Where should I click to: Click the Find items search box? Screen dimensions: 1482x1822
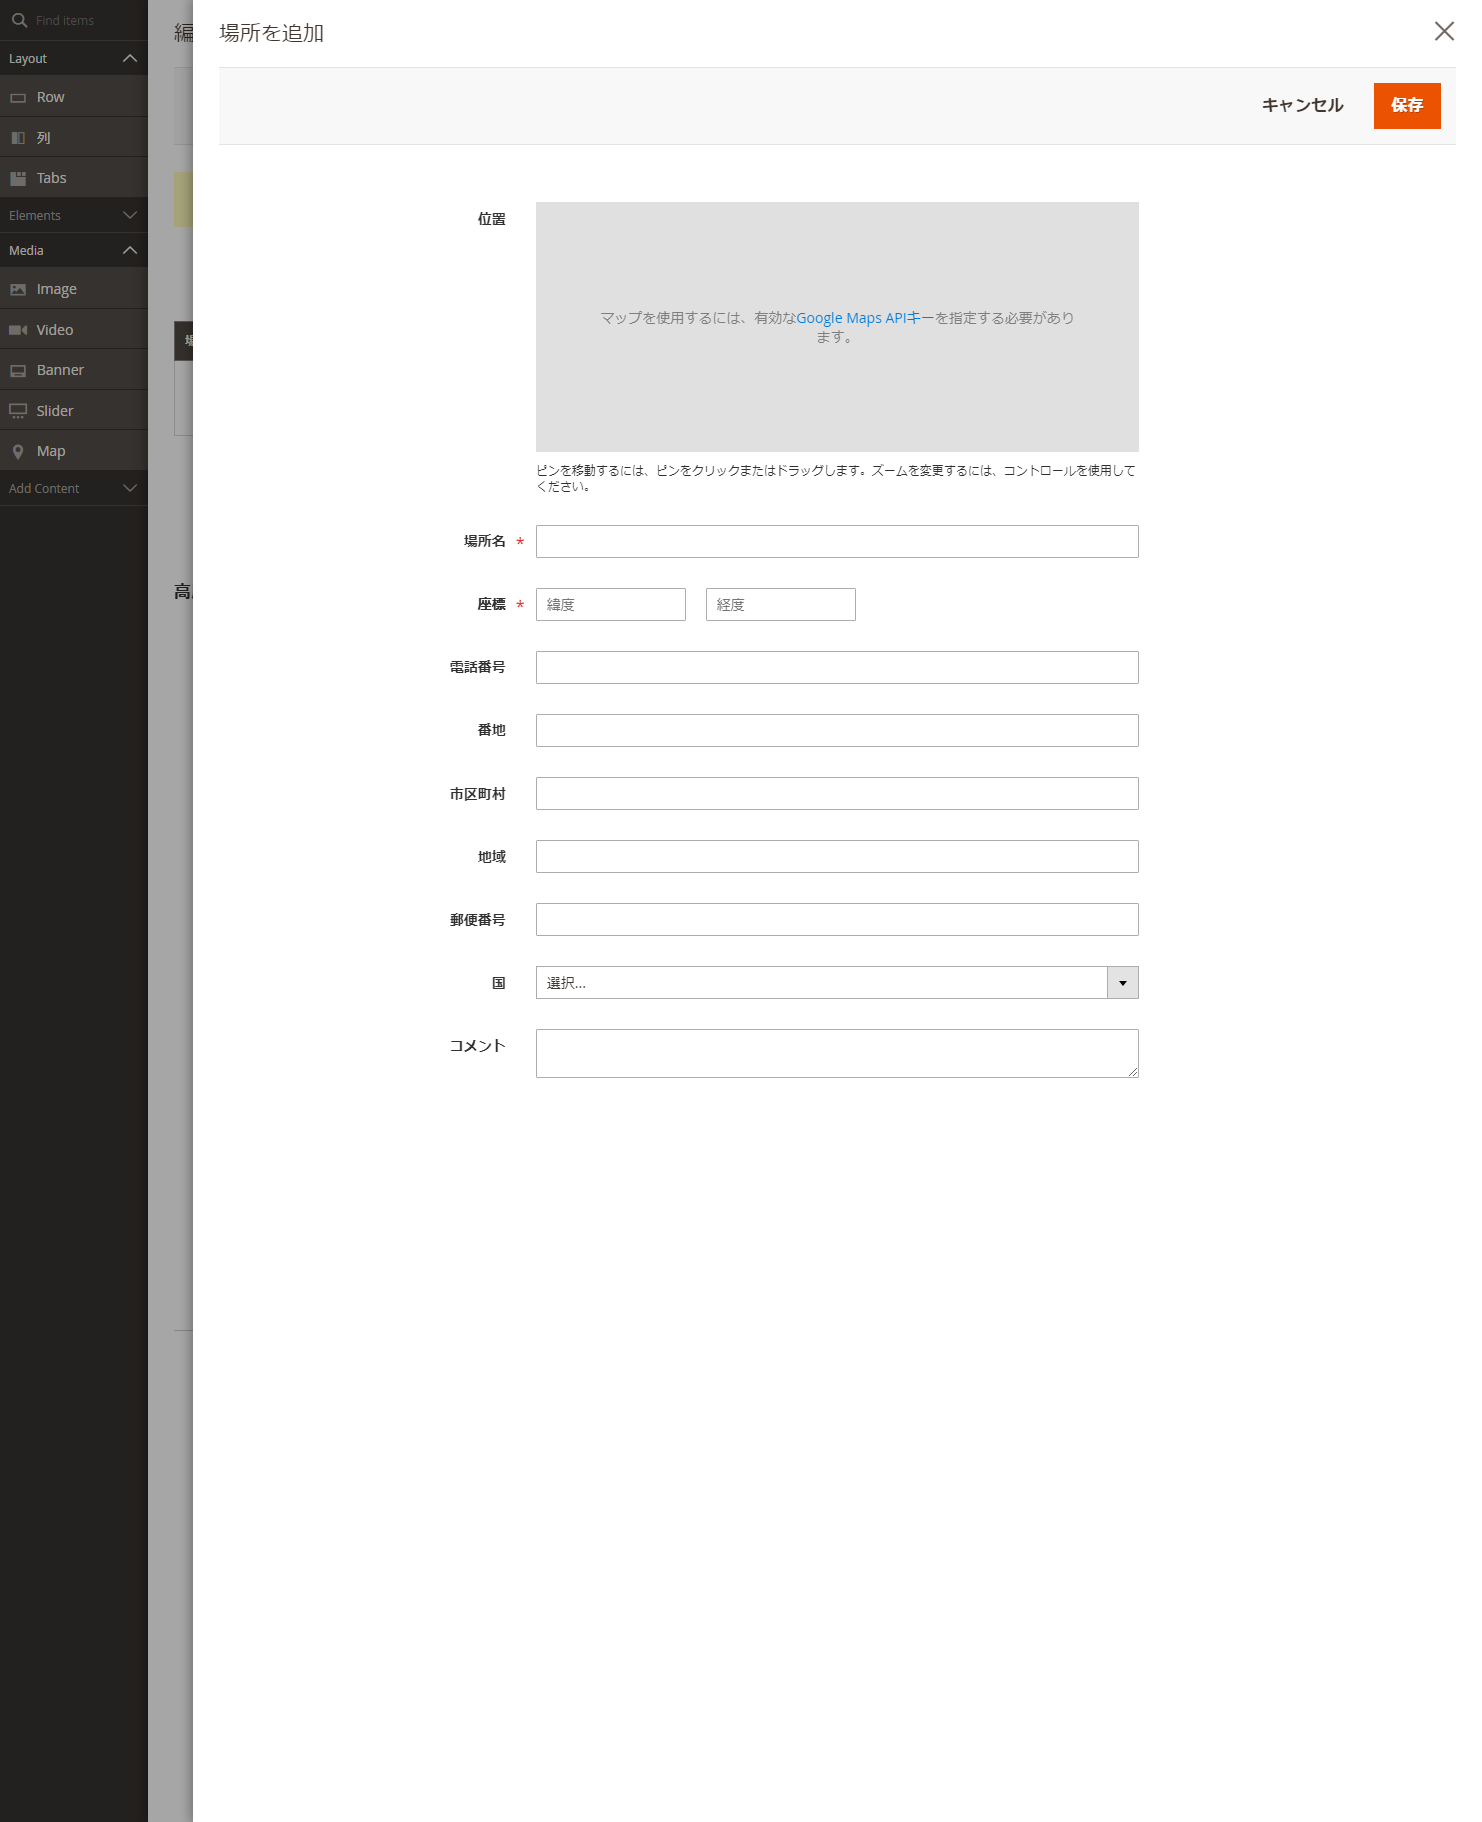[74, 20]
